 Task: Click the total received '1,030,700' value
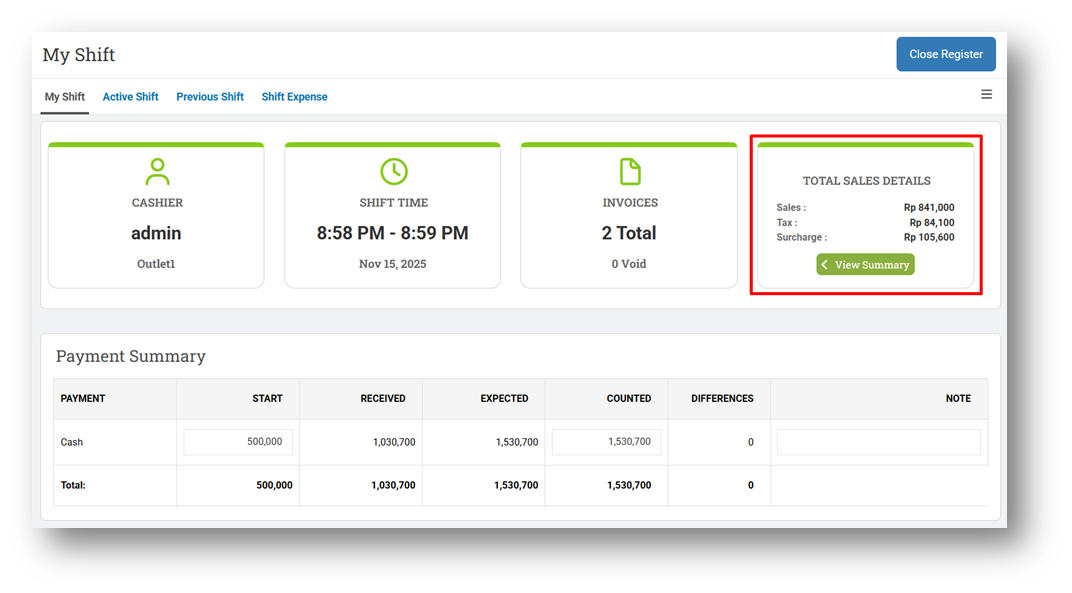pyautogui.click(x=393, y=485)
